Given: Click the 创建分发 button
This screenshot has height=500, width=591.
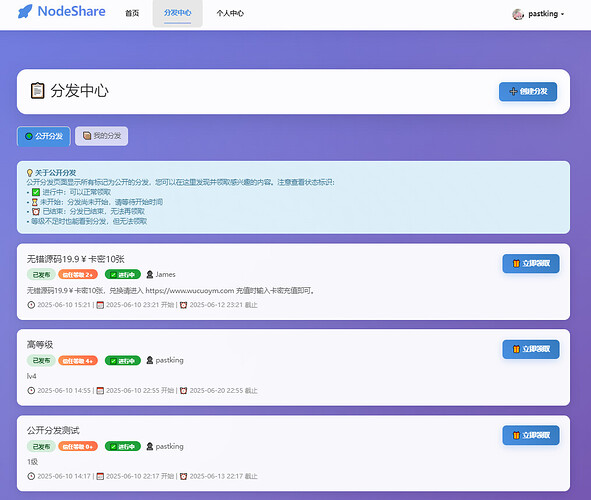Looking at the screenshot, I should [528, 92].
